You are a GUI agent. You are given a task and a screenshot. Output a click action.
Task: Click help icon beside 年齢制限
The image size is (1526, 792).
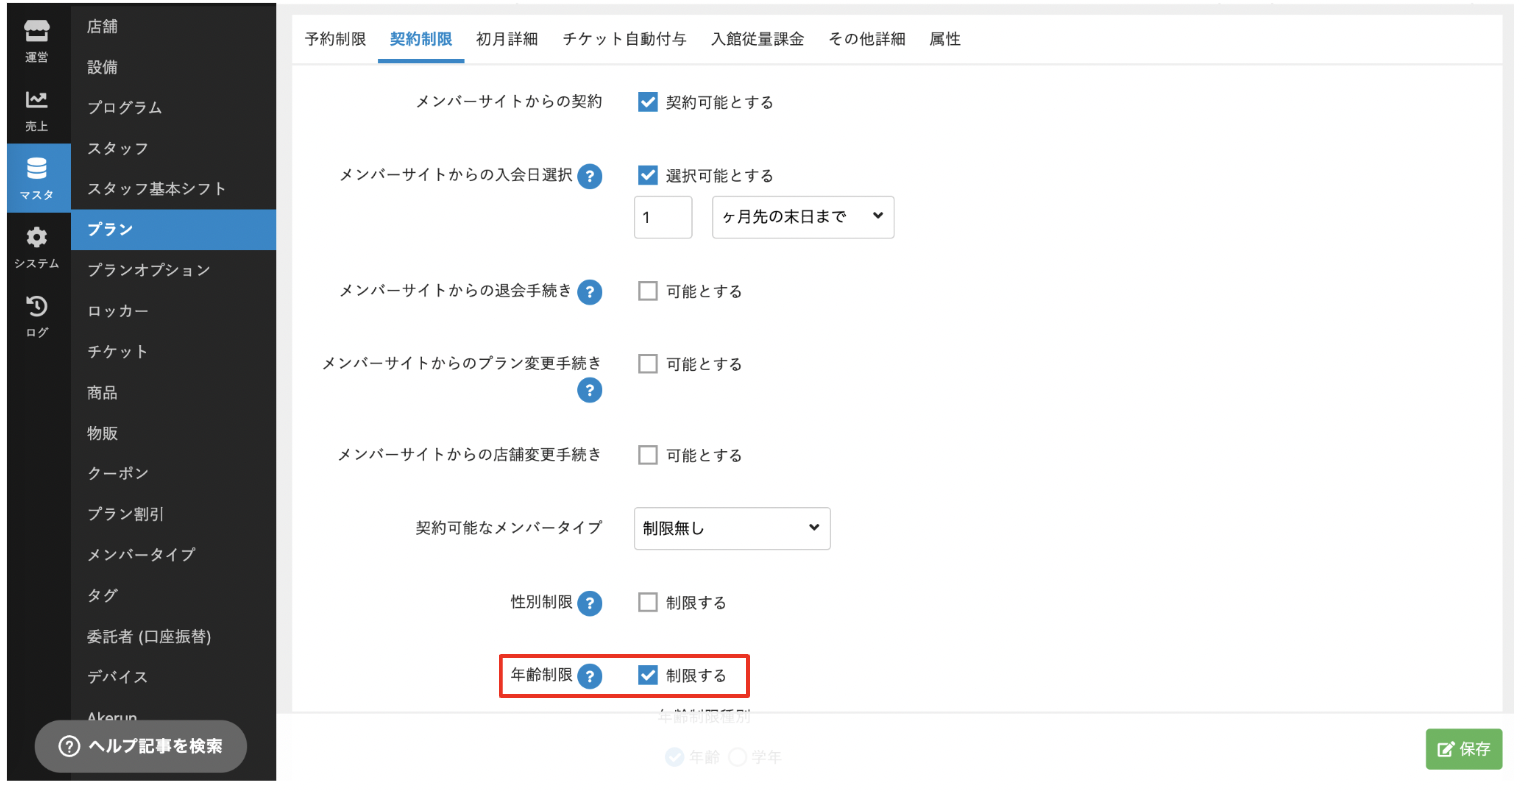pos(590,676)
